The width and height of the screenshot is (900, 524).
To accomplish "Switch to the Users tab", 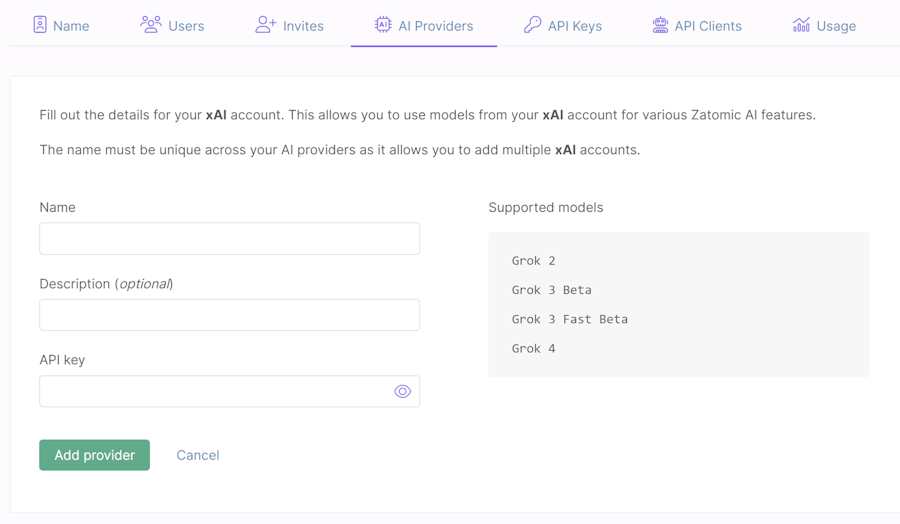I will coord(172,25).
